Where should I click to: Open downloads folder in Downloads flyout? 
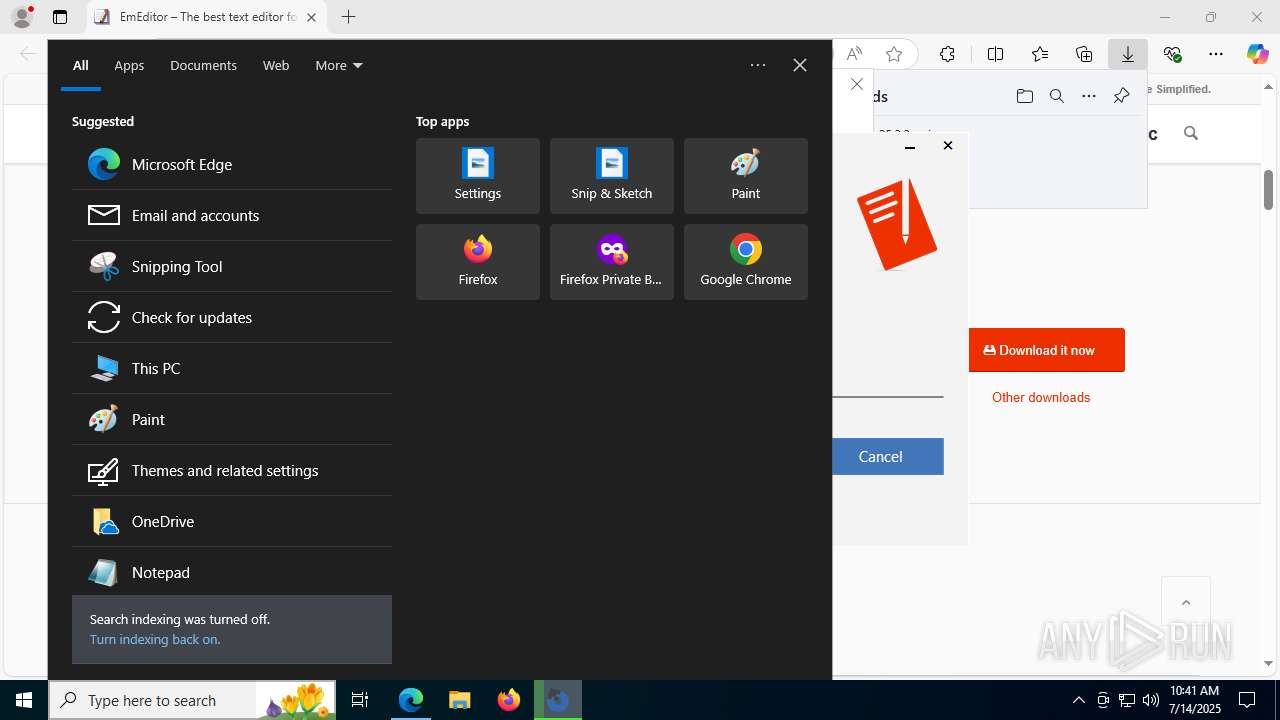click(1024, 96)
